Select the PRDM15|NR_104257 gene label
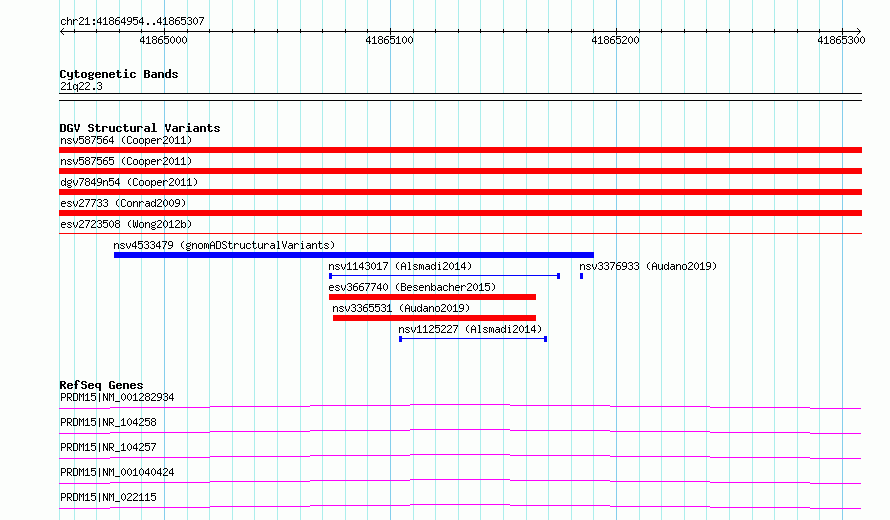Viewport: 890px width, 520px height. click(x=108, y=447)
